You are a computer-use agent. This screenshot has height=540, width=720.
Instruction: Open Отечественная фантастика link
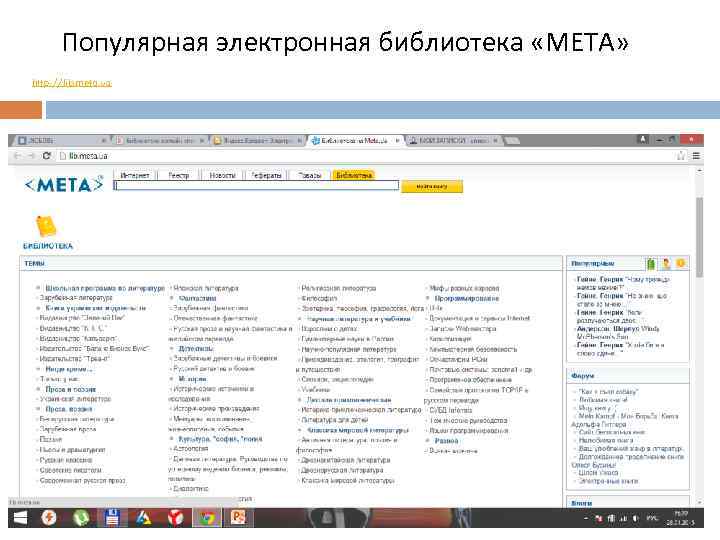coord(215,318)
